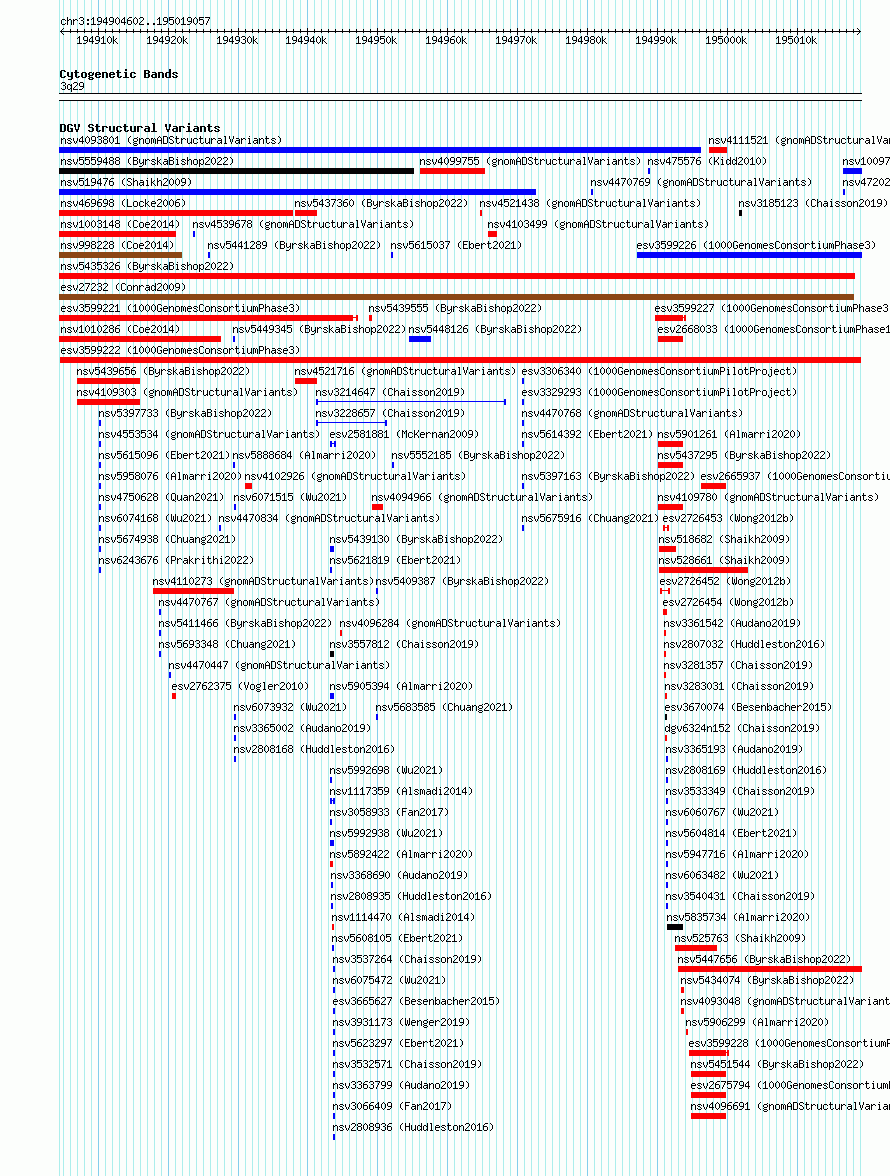Select nsv5559488 (ByrskaBishop2022) label
Screen dimensions: 890x1176
[147, 161]
